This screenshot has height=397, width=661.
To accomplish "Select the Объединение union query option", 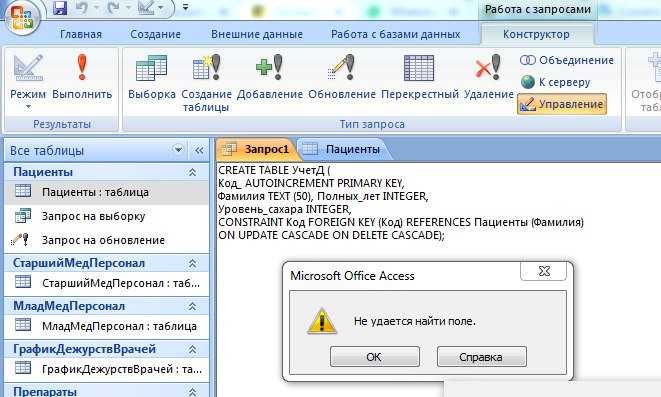I will 567,60.
